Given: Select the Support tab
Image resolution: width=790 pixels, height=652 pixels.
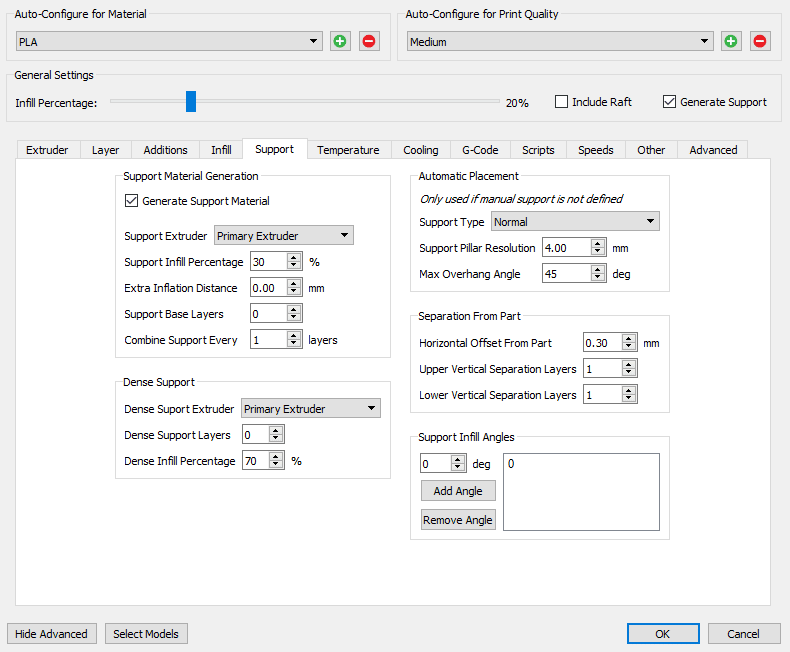Looking at the screenshot, I should coord(275,149).
